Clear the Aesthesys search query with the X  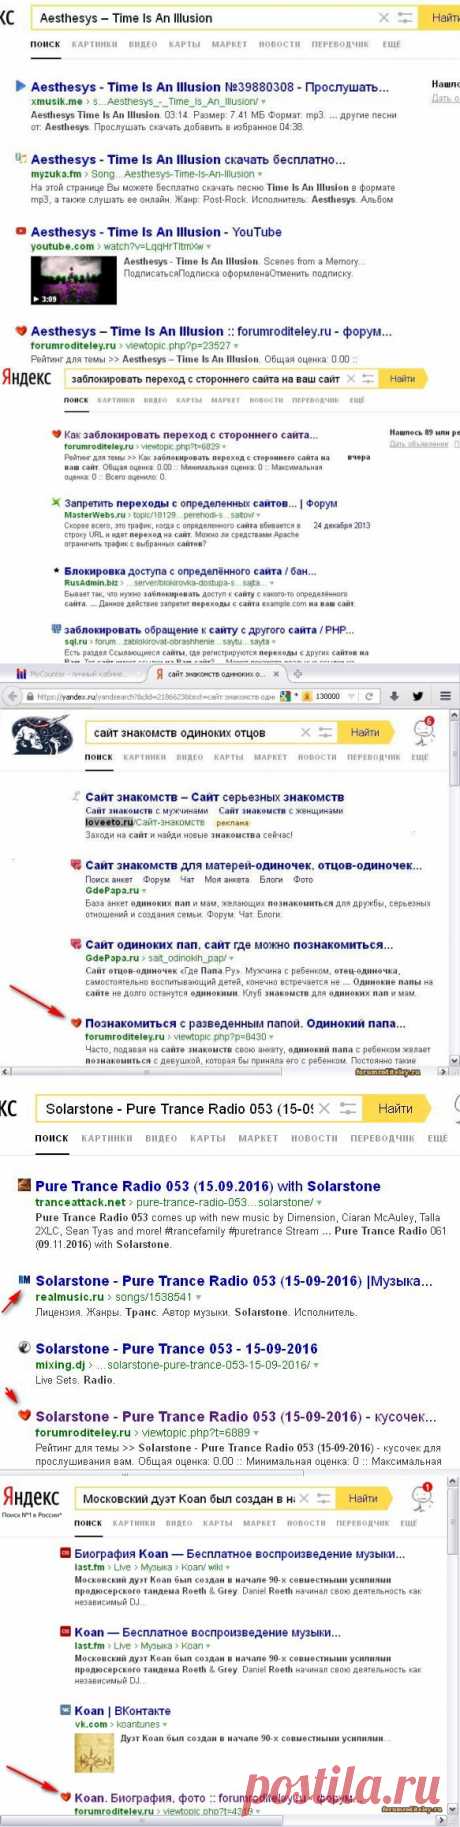click(384, 18)
